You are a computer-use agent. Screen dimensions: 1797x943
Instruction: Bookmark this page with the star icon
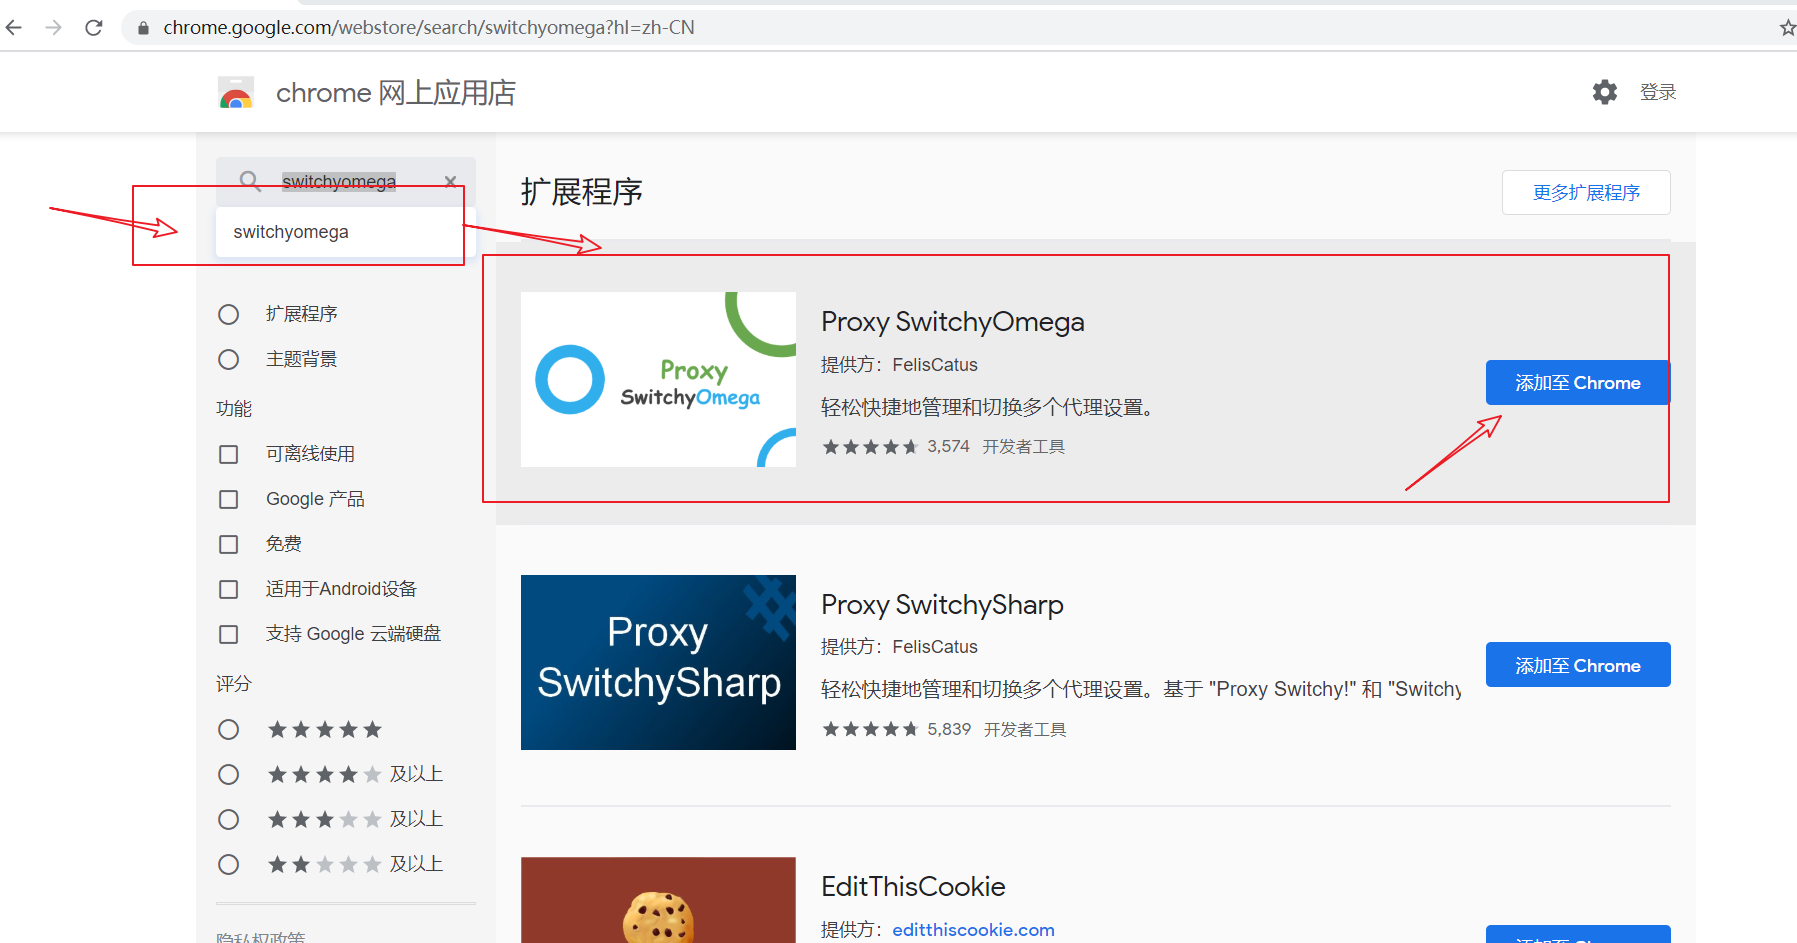(1787, 27)
